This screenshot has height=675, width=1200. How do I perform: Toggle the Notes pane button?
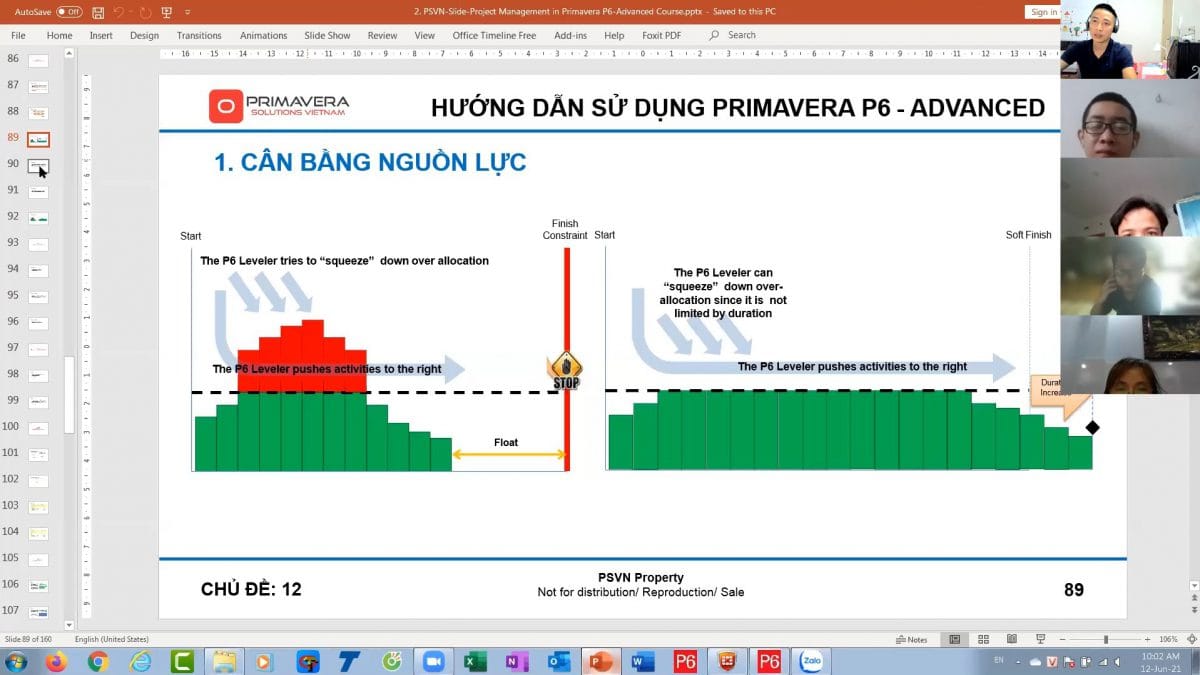coord(911,639)
